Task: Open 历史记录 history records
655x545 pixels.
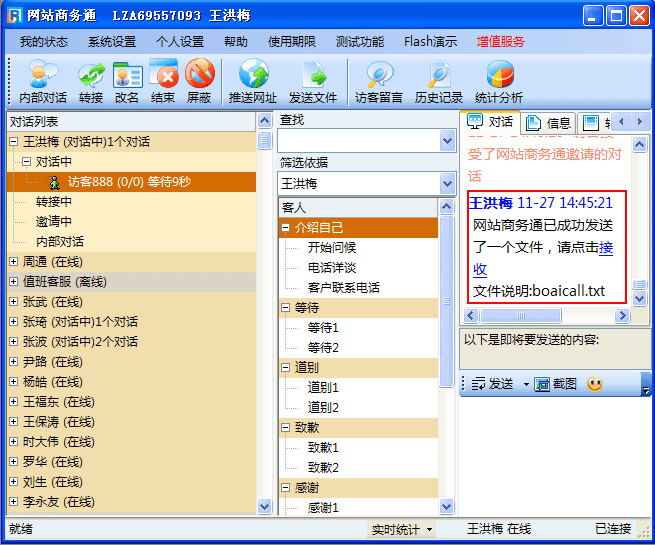Action: [439, 81]
